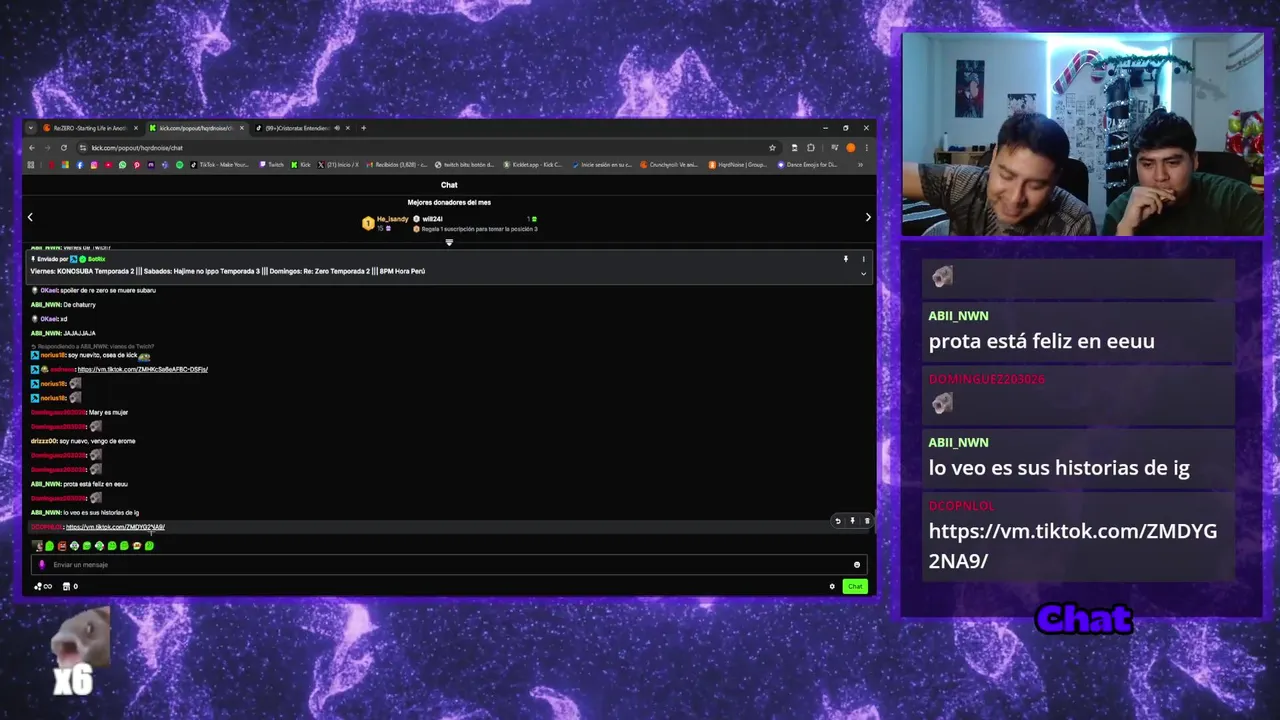Open pinned message three-dot options
This screenshot has height=720, width=1280.
(864, 259)
